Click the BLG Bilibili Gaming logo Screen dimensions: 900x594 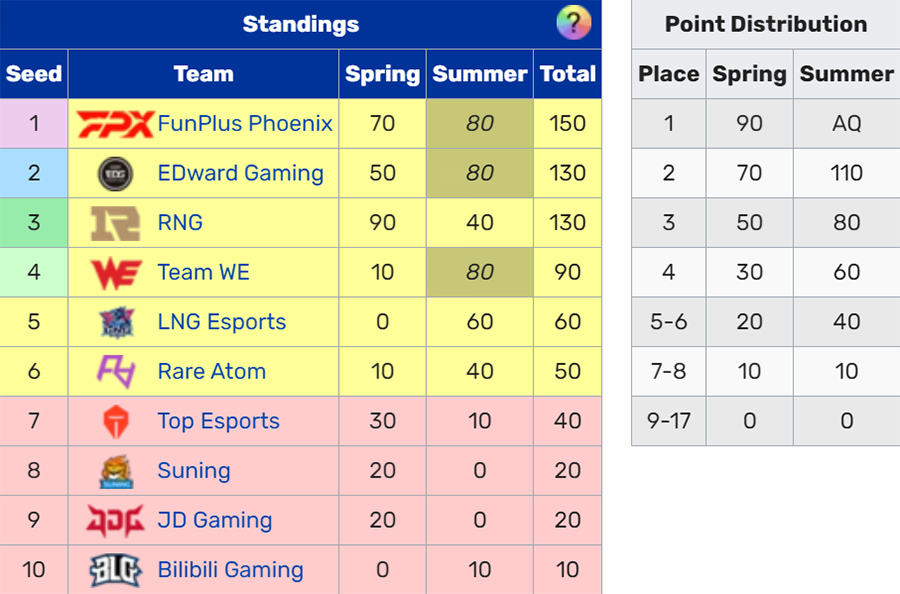click(x=115, y=570)
